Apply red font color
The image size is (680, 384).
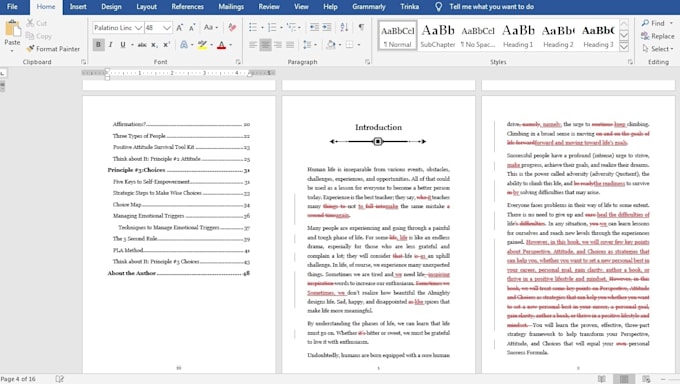click(x=221, y=45)
